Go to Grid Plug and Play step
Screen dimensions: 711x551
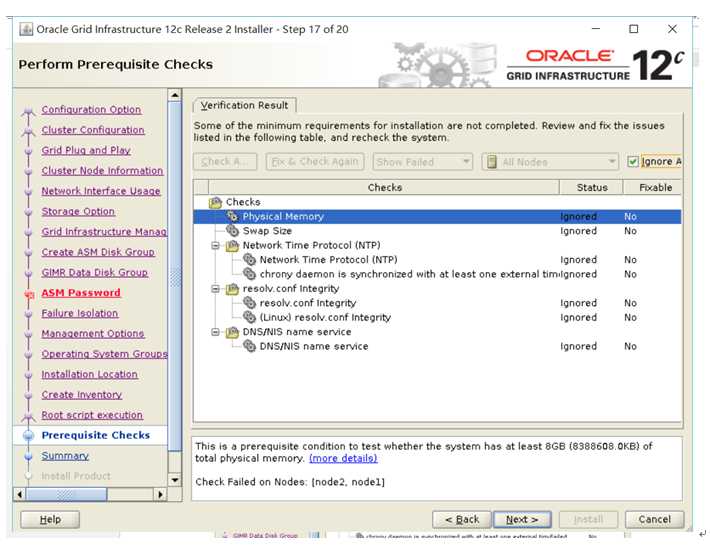pyautogui.click(x=86, y=151)
